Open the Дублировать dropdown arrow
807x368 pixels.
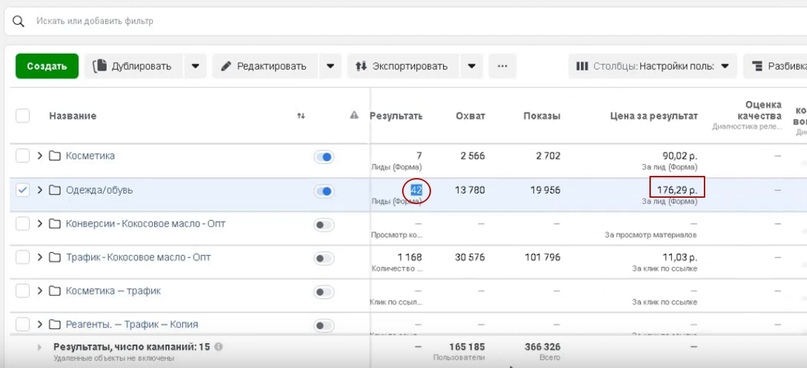point(196,66)
